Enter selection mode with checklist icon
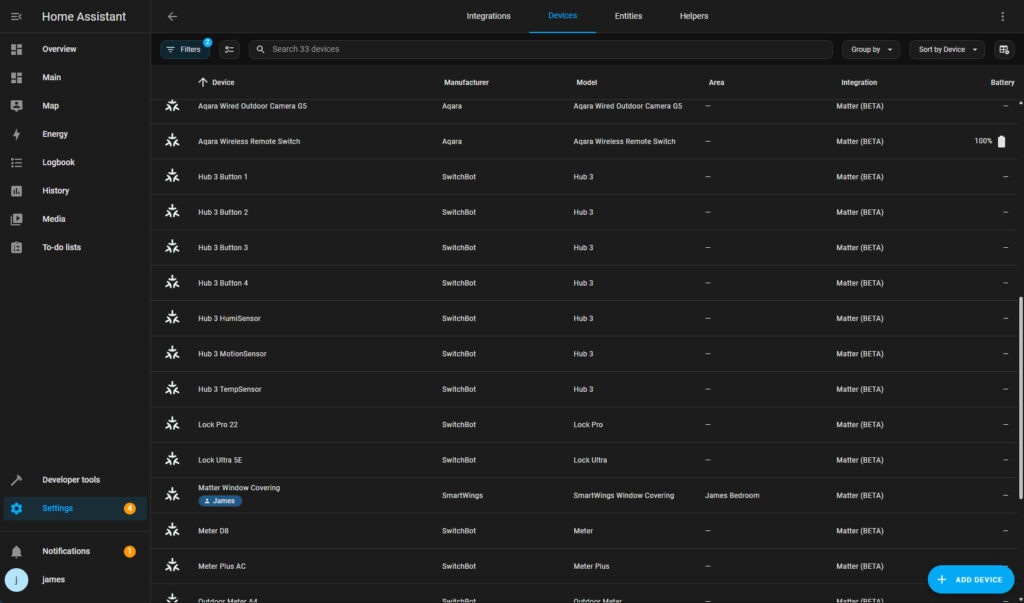 pyautogui.click(x=230, y=49)
